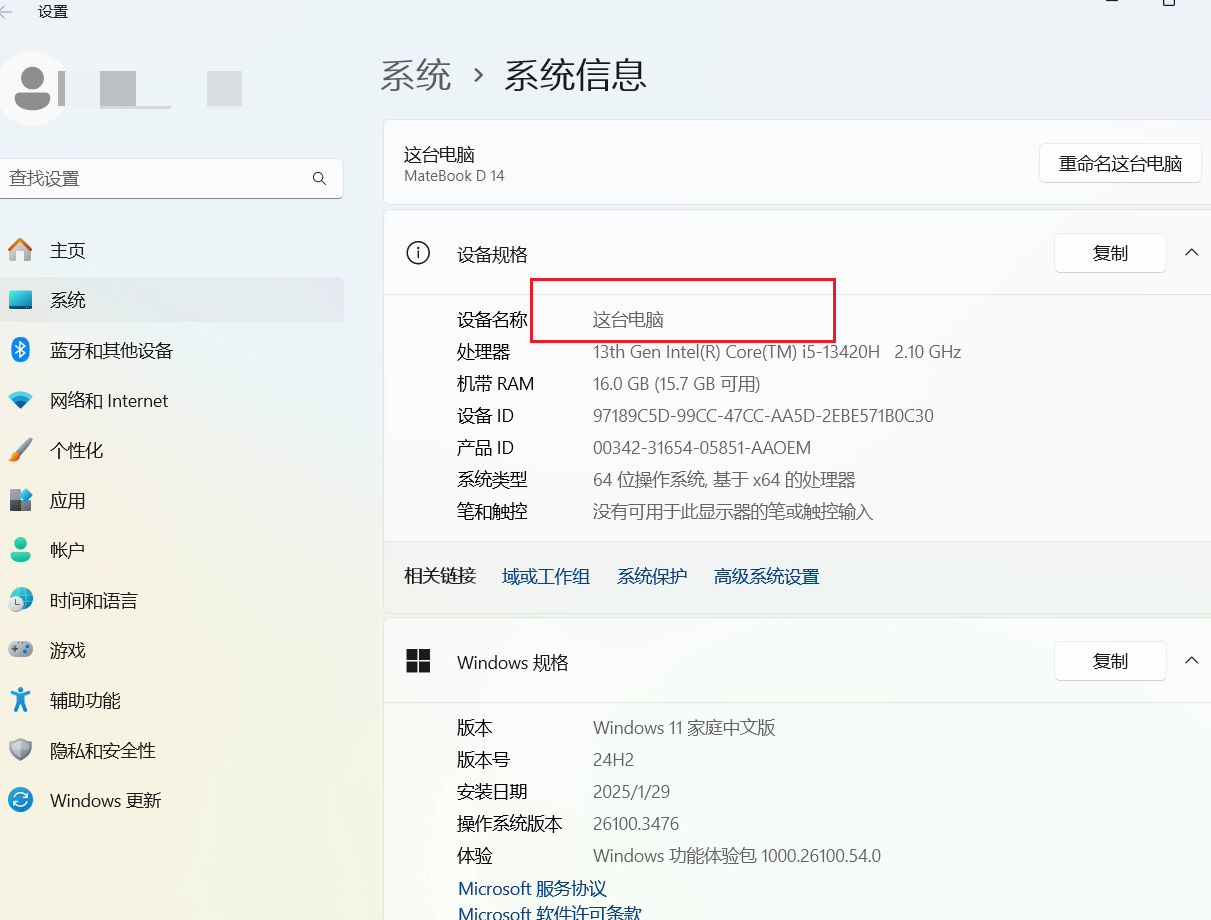The height and width of the screenshot is (920, 1211).
Task: Click the network Wi-Fi icon in sidebar
Action: (20, 400)
